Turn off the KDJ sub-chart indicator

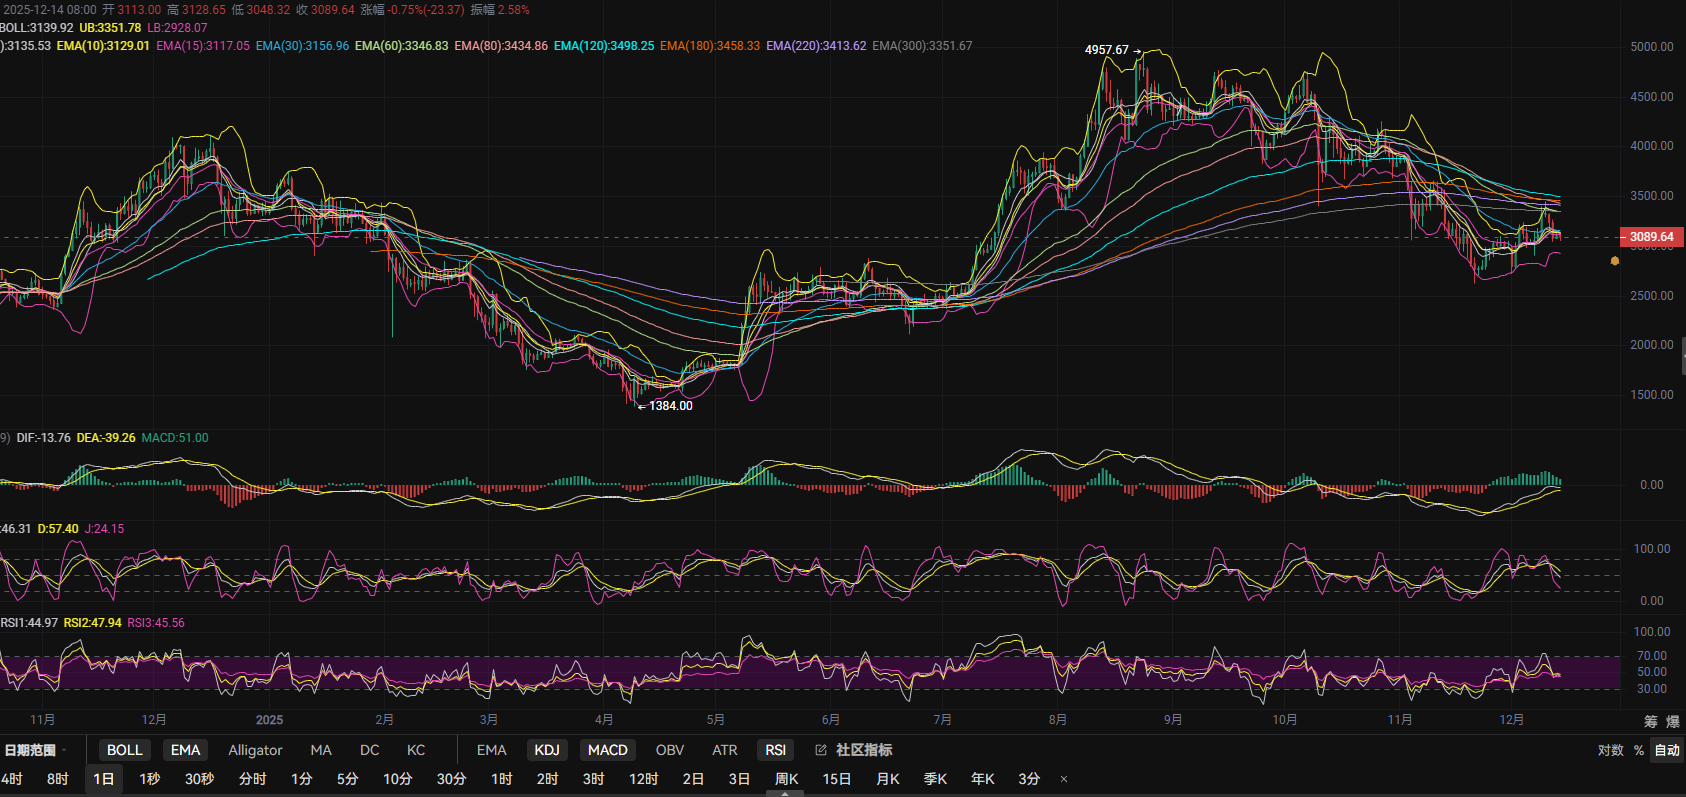click(x=547, y=750)
